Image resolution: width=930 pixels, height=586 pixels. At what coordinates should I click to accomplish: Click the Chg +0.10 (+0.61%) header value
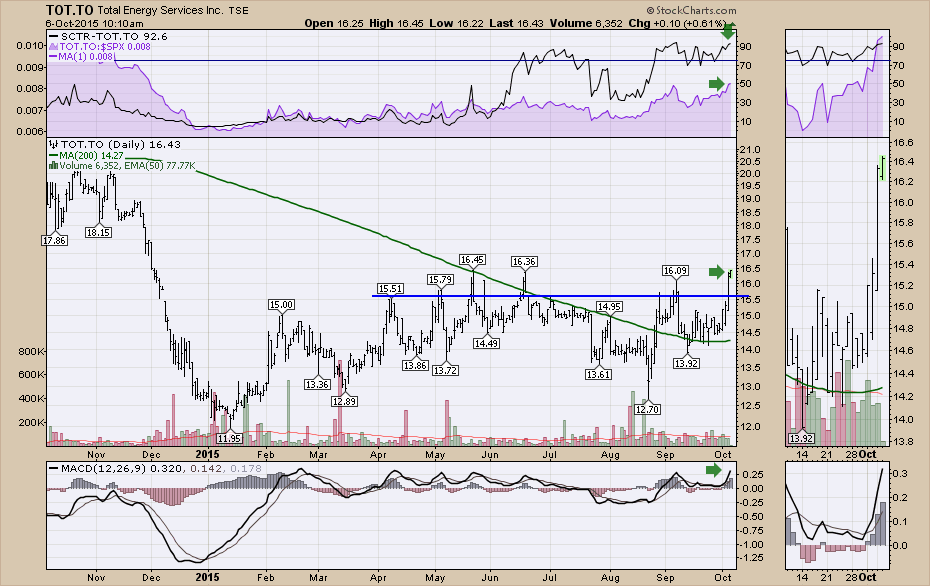[x=677, y=23]
